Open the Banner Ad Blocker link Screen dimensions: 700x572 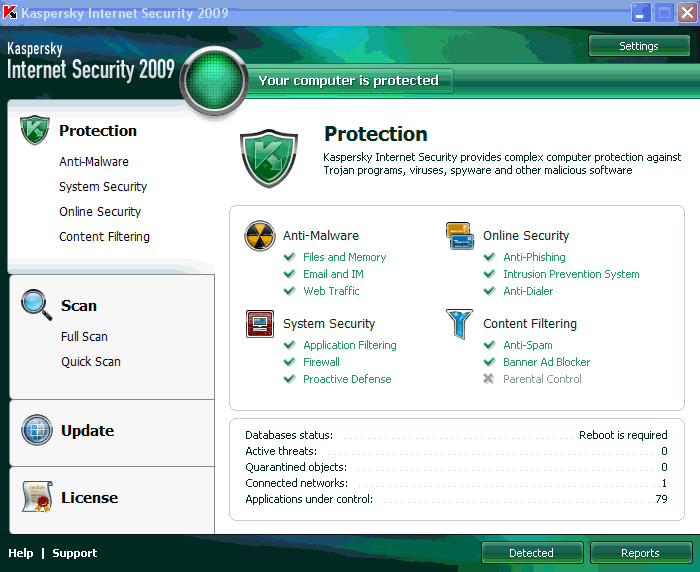pos(547,362)
